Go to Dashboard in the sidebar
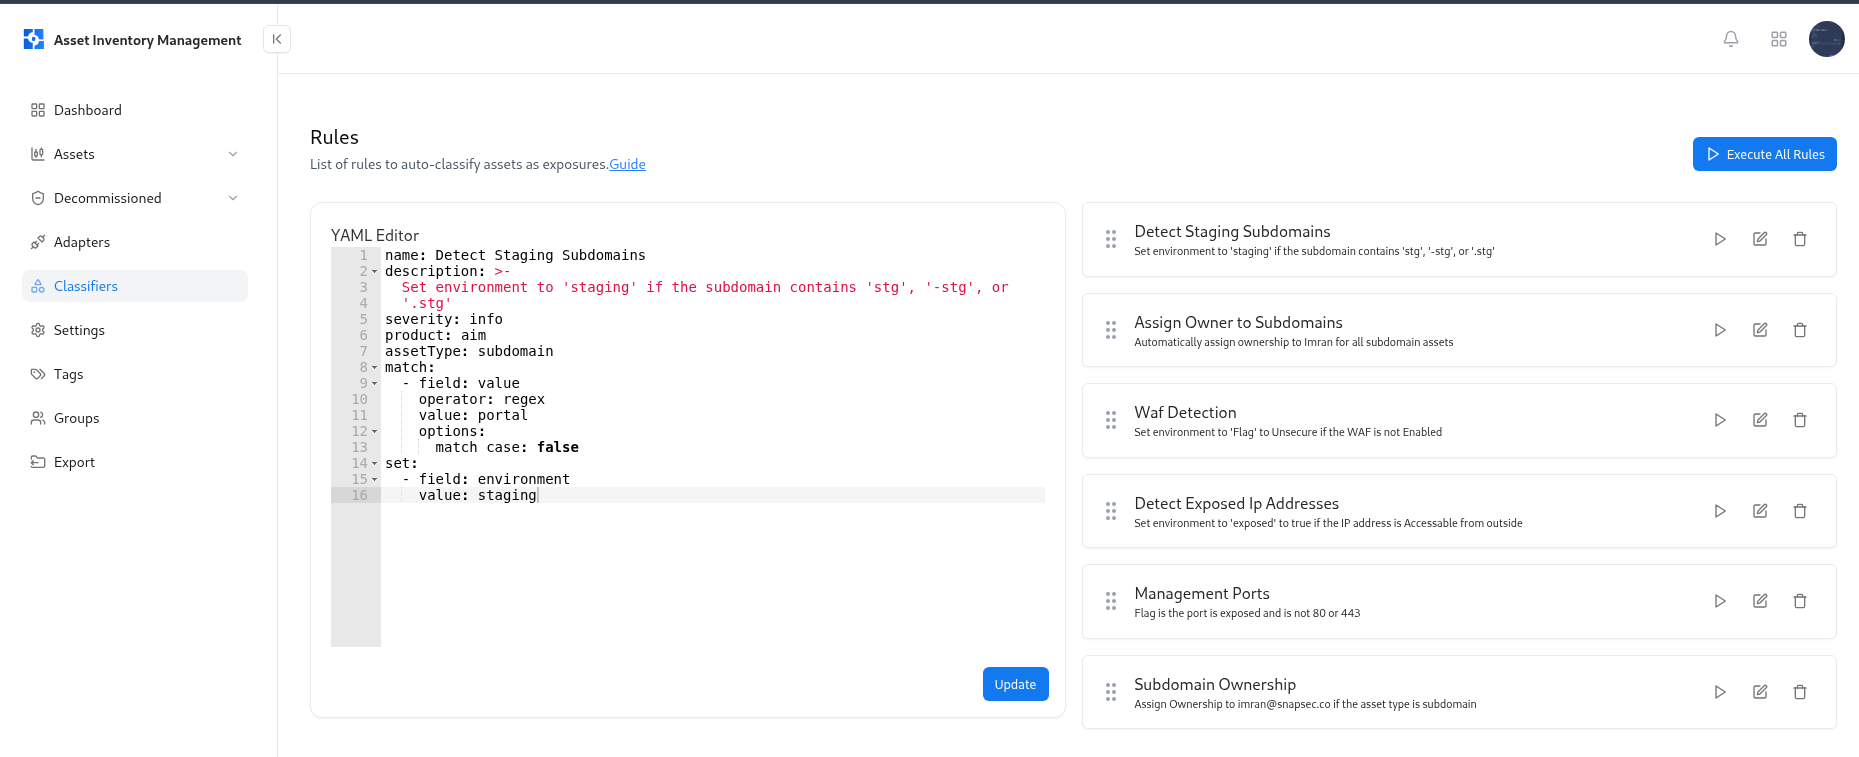1859x757 pixels. pyautogui.click(x=135, y=110)
